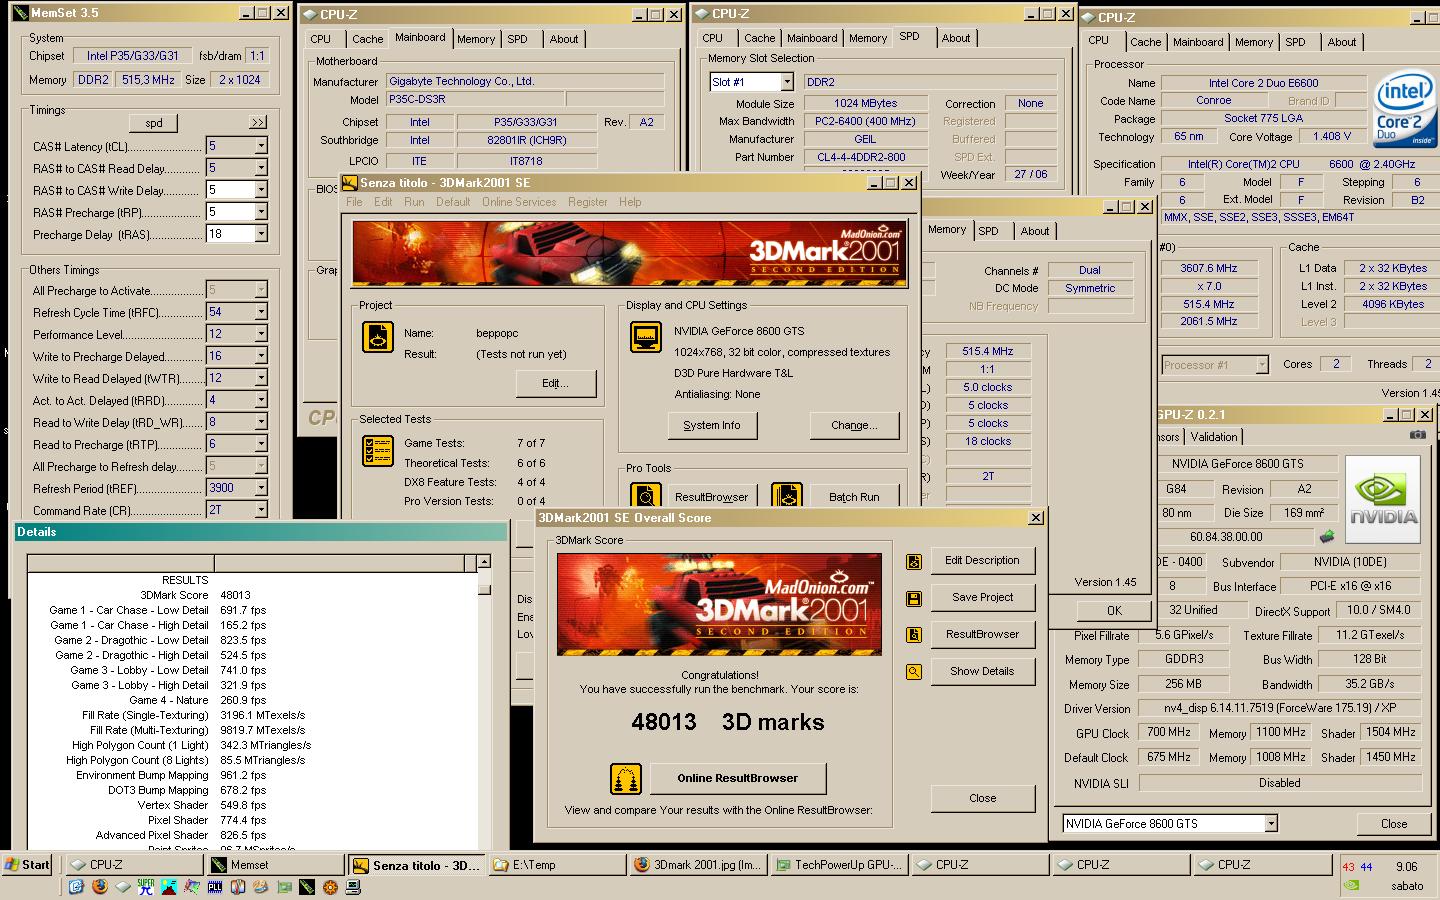Click the icon beside the ResultBrowser button in Overall Score
1440x900 pixels.
pyautogui.click(x=913, y=635)
